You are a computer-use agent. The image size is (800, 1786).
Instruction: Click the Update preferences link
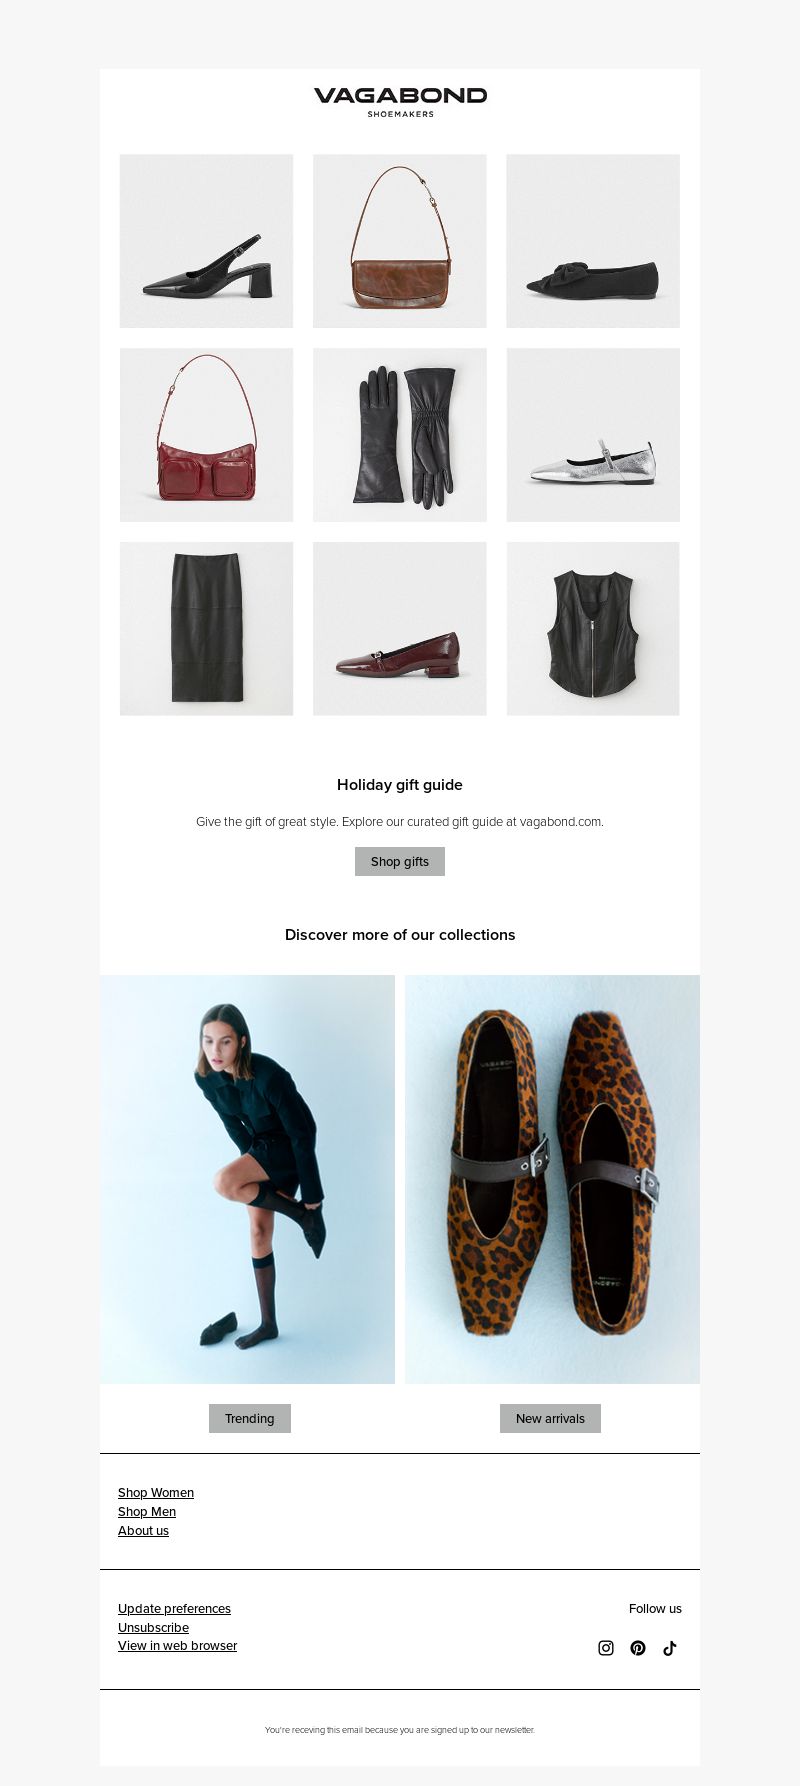pos(174,1609)
